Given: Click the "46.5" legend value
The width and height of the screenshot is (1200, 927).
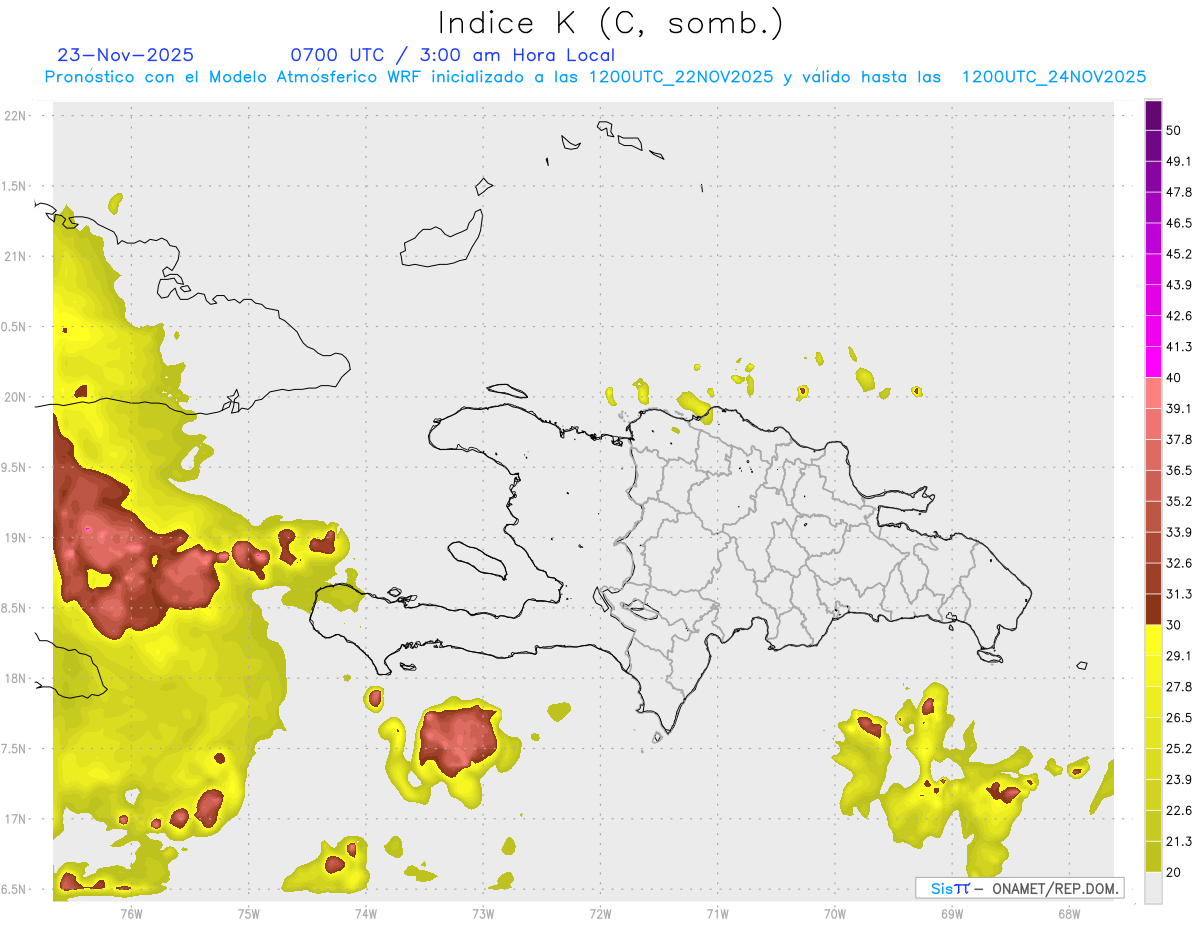Looking at the screenshot, I should point(1179,223).
